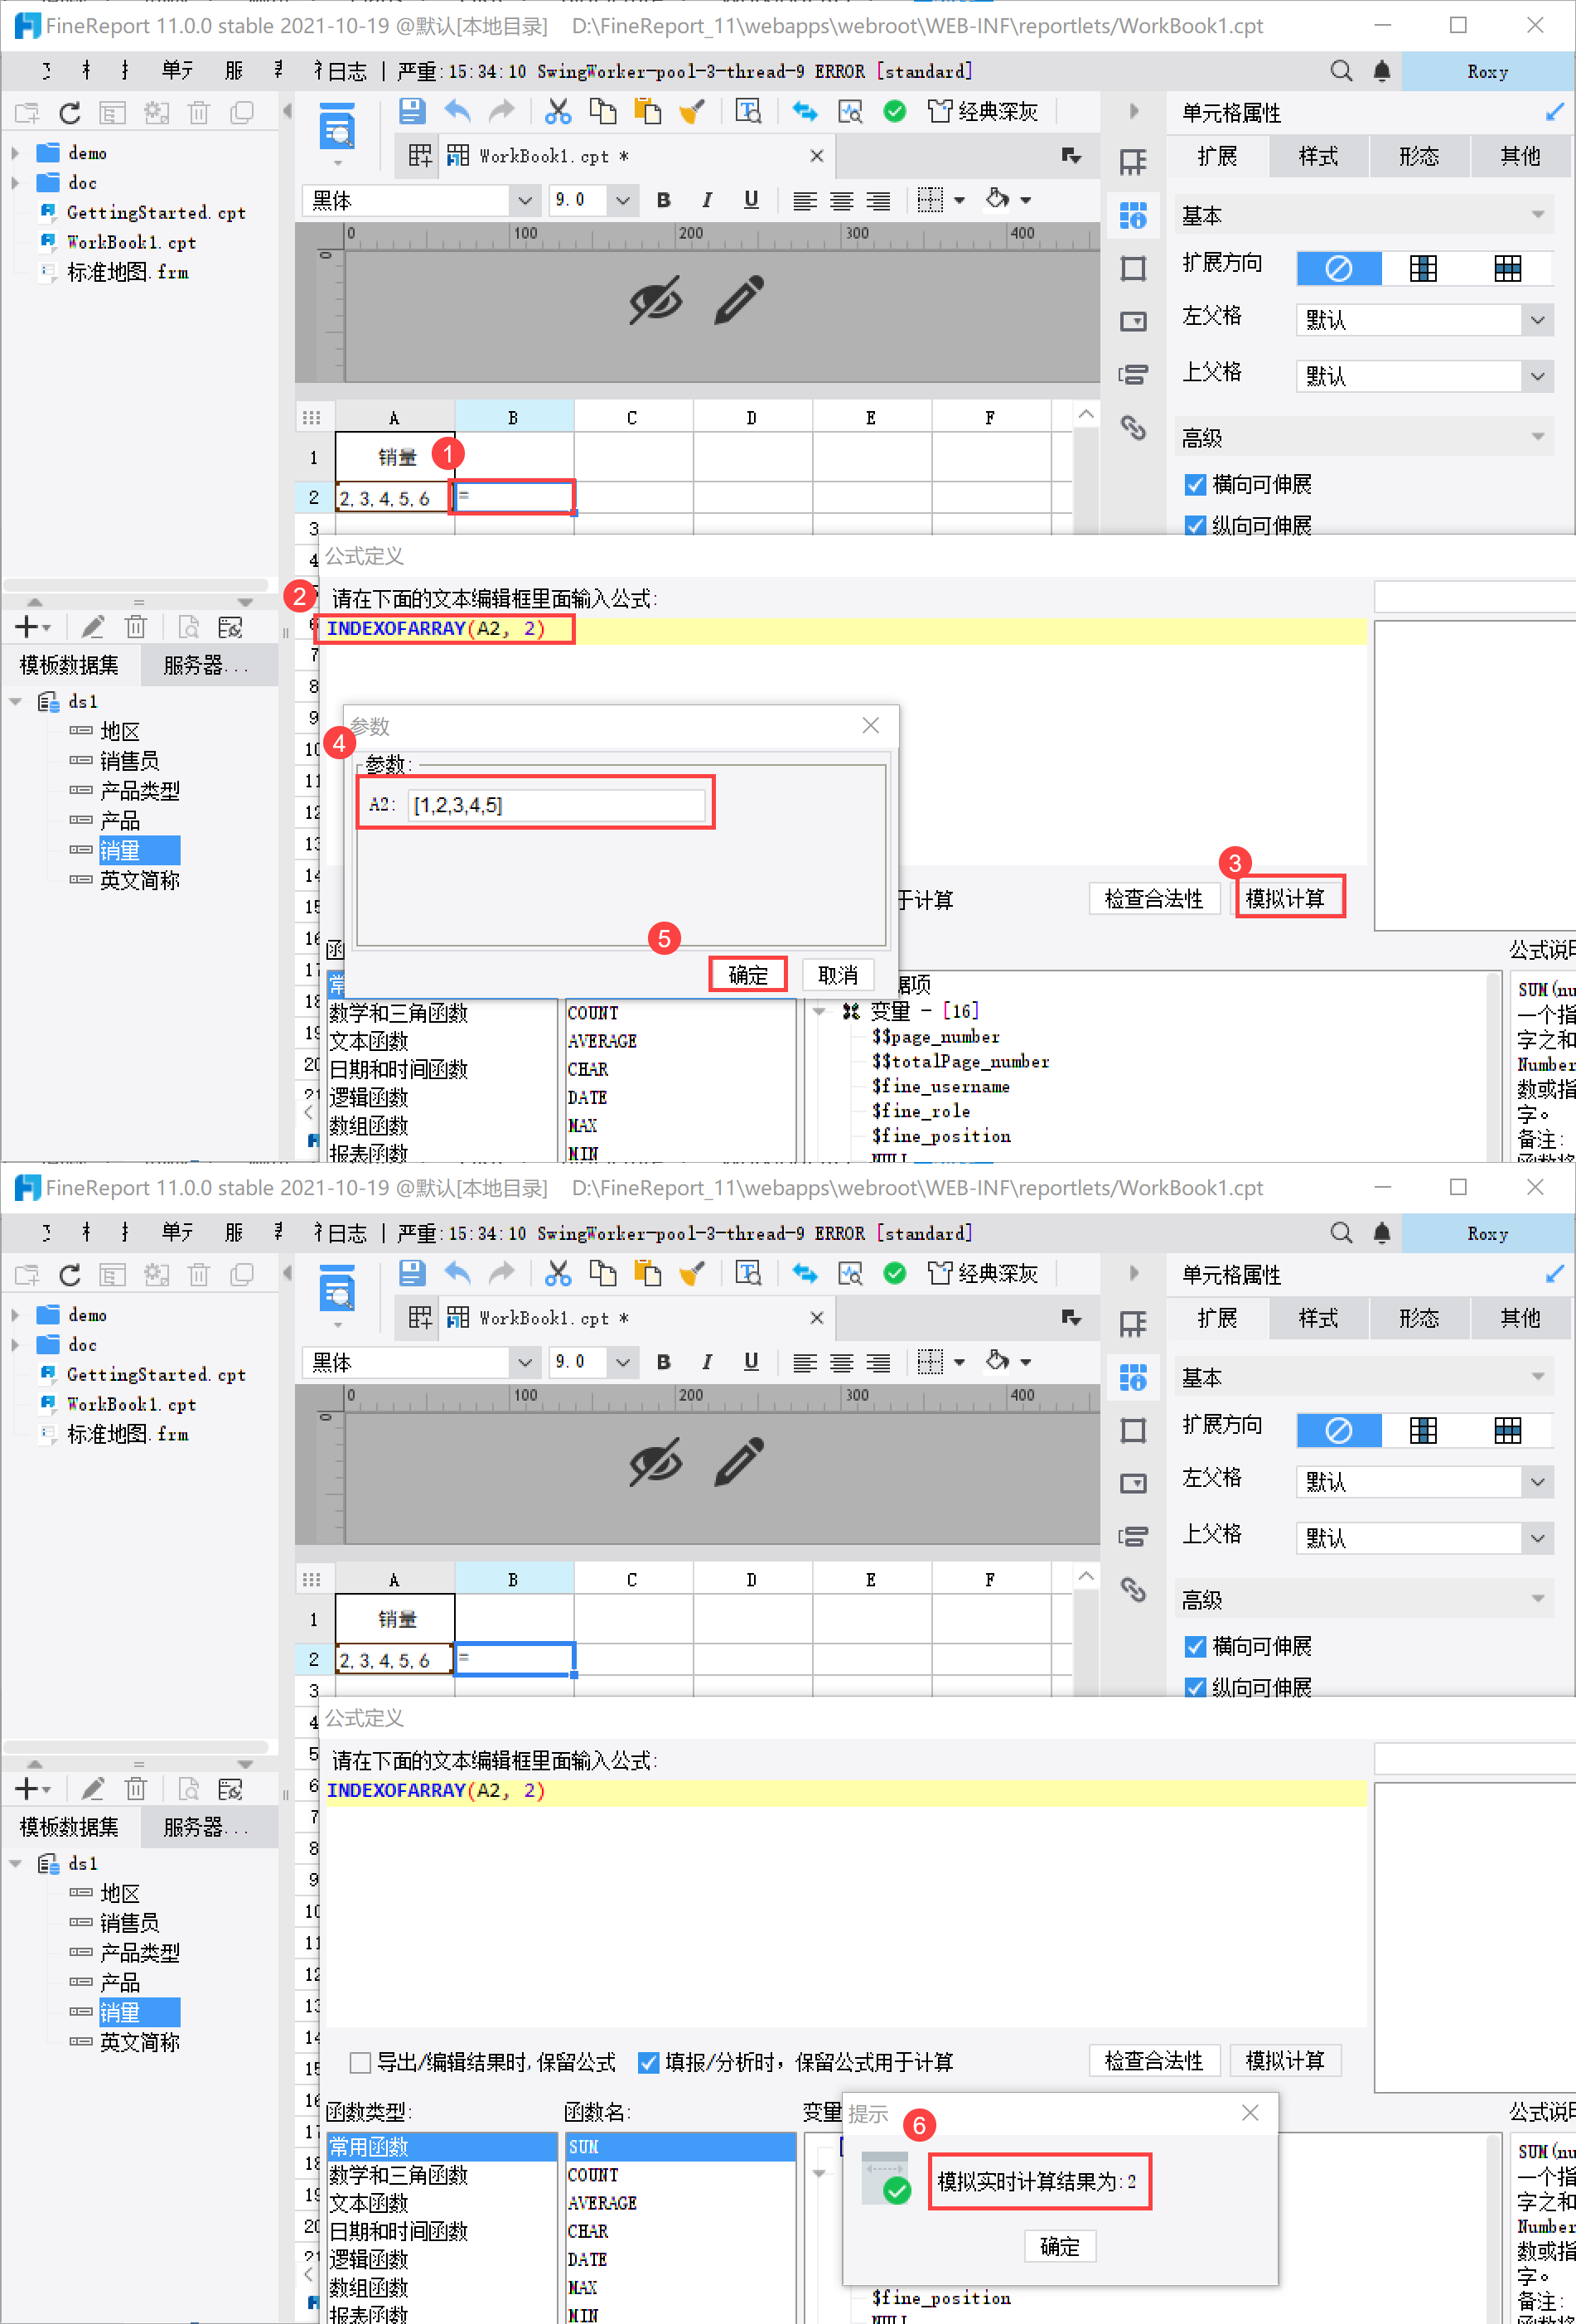Click the Save icon in the upper window toolbar

pos(412,111)
